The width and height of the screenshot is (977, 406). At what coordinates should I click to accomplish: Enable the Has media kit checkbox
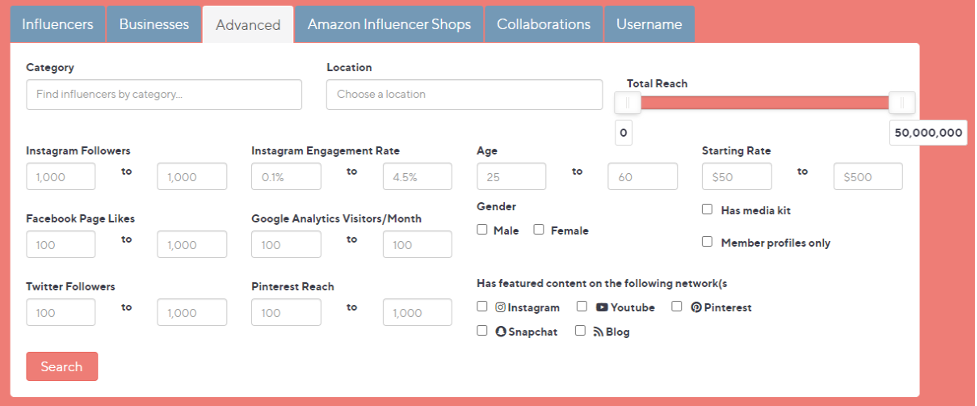(x=707, y=209)
